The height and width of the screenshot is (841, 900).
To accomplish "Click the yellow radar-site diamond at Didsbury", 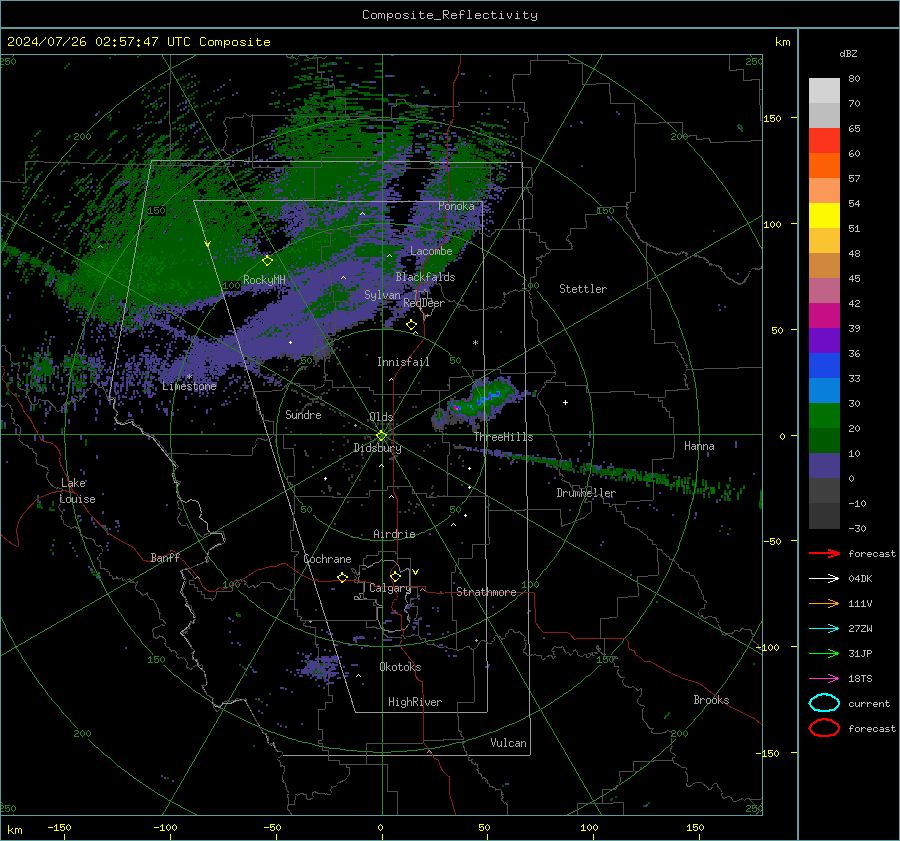I will (x=382, y=436).
